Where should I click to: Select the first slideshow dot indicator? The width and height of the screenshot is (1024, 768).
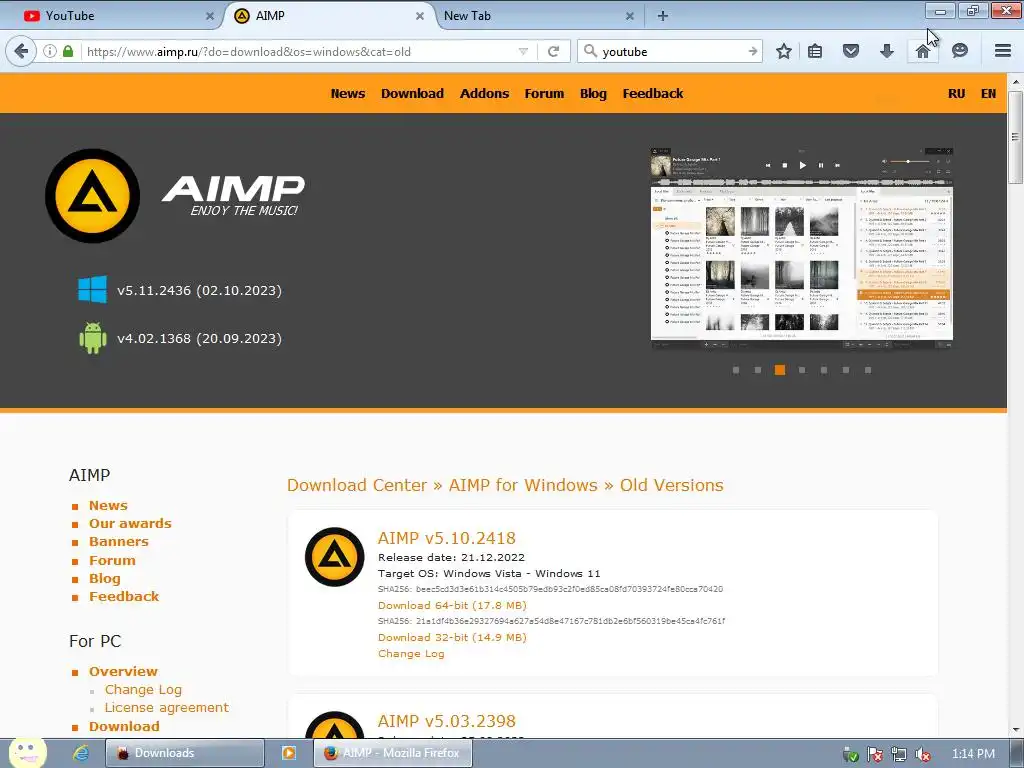(x=736, y=370)
